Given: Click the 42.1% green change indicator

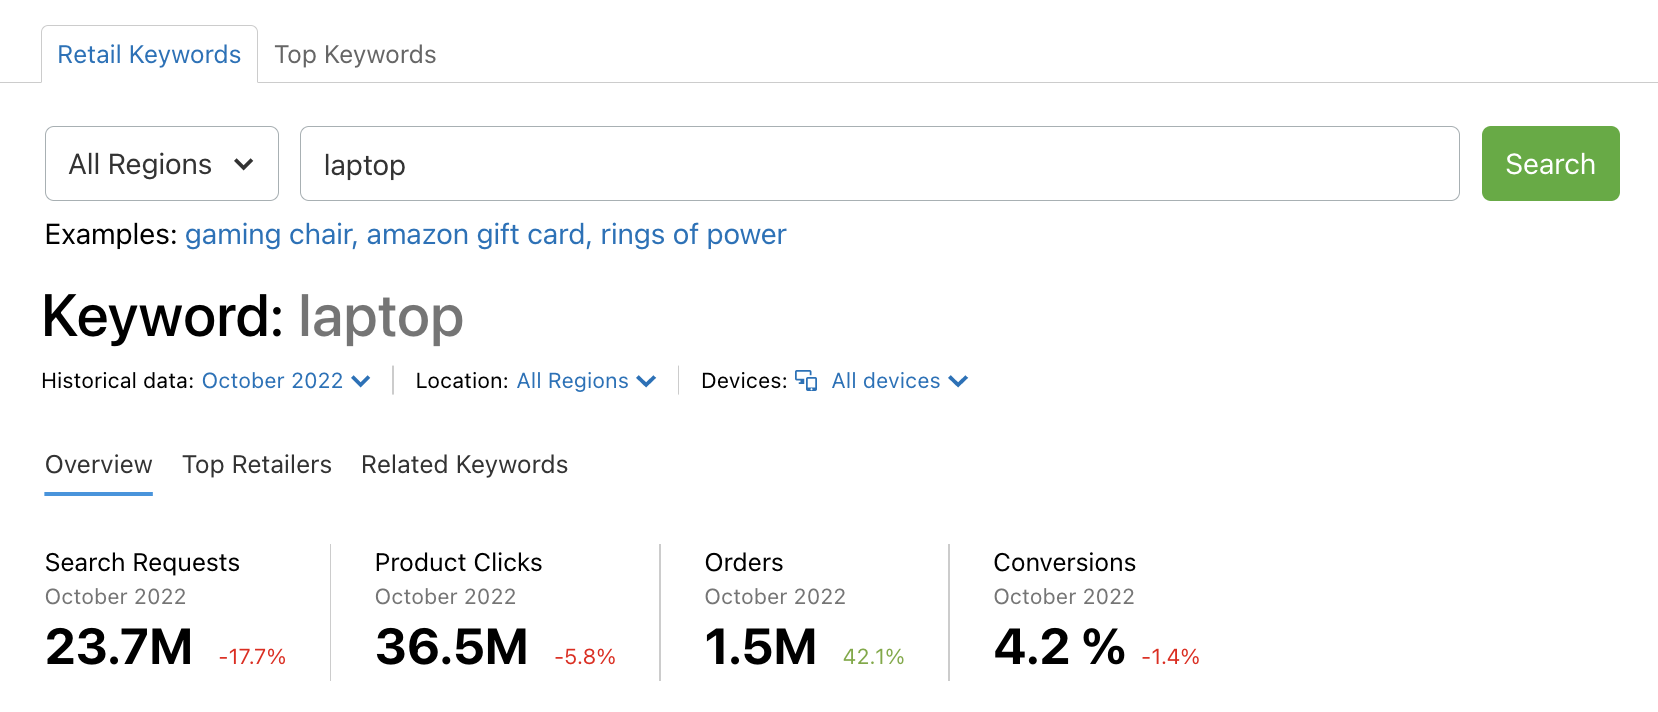Looking at the screenshot, I should click(873, 657).
